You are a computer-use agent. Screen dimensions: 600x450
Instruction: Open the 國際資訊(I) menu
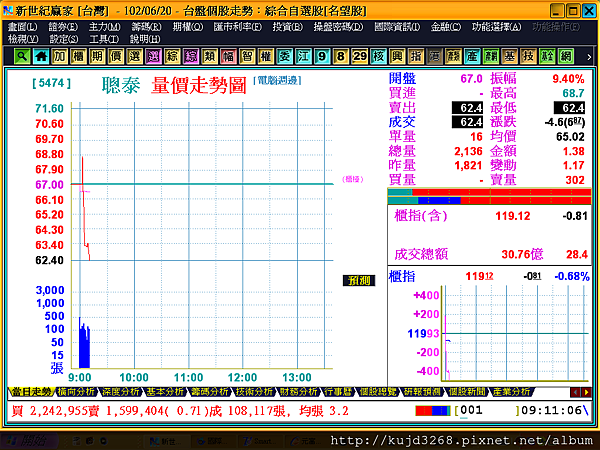(397, 27)
